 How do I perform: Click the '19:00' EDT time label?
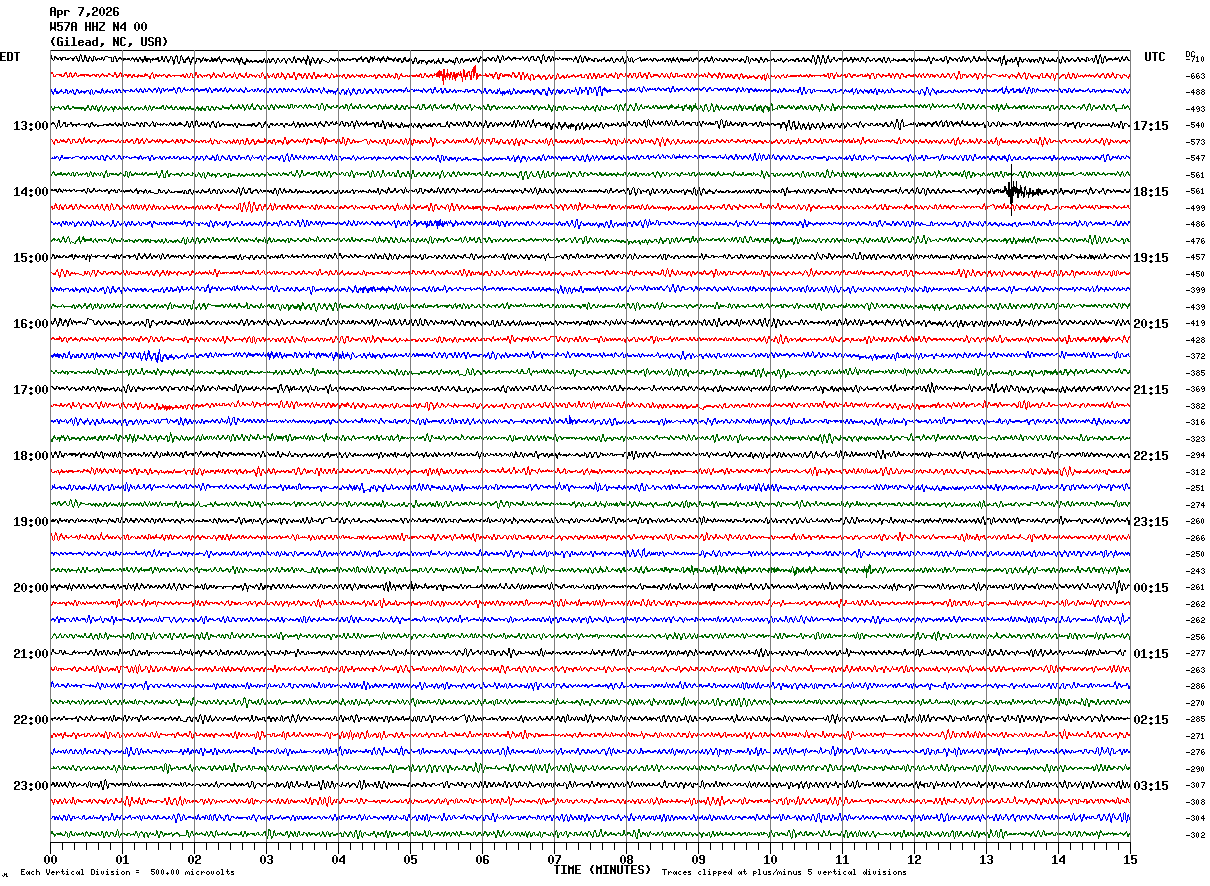(30, 522)
